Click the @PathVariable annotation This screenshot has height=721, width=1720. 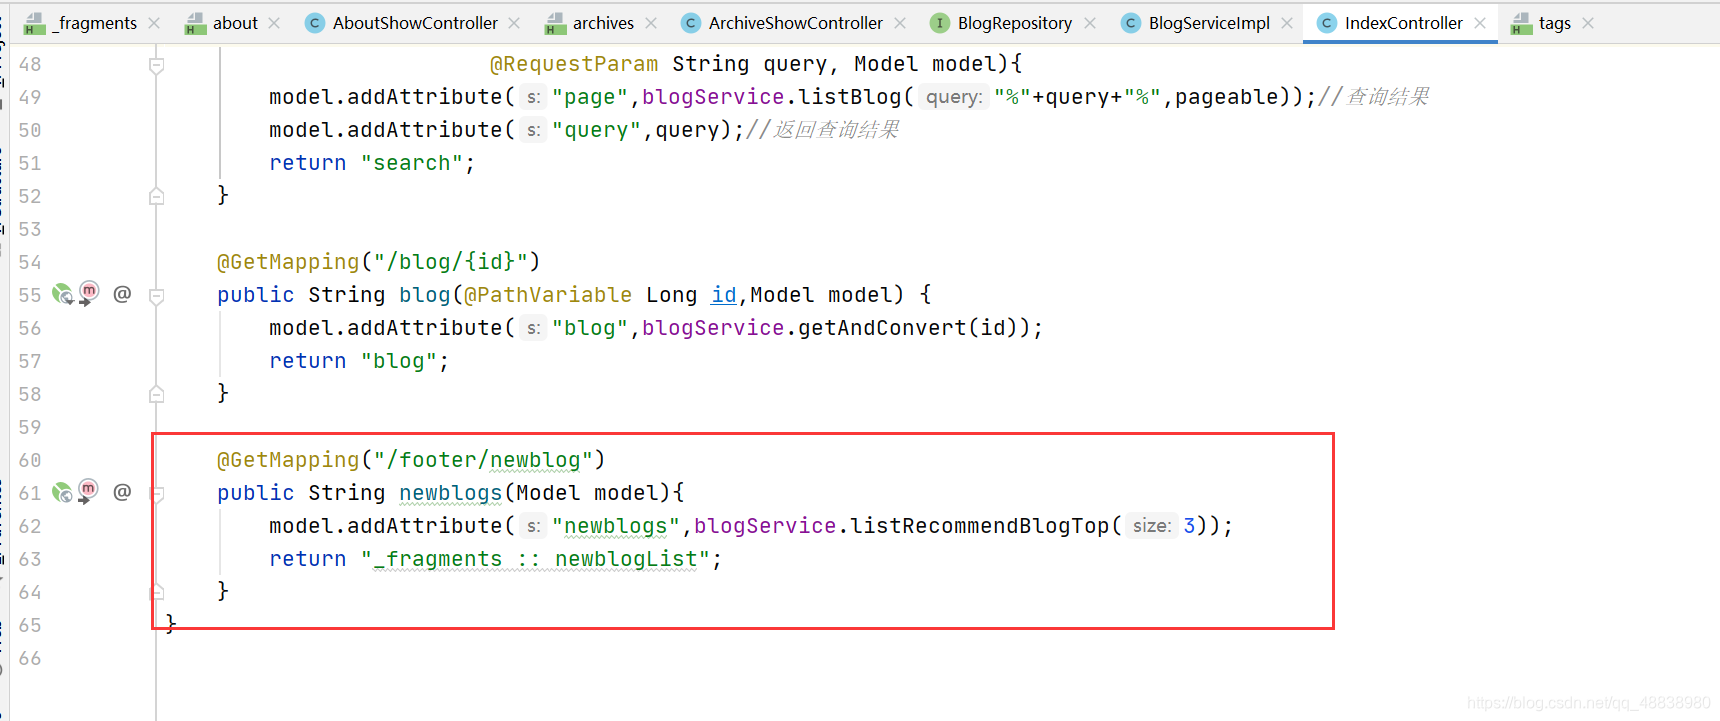click(x=548, y=295)
